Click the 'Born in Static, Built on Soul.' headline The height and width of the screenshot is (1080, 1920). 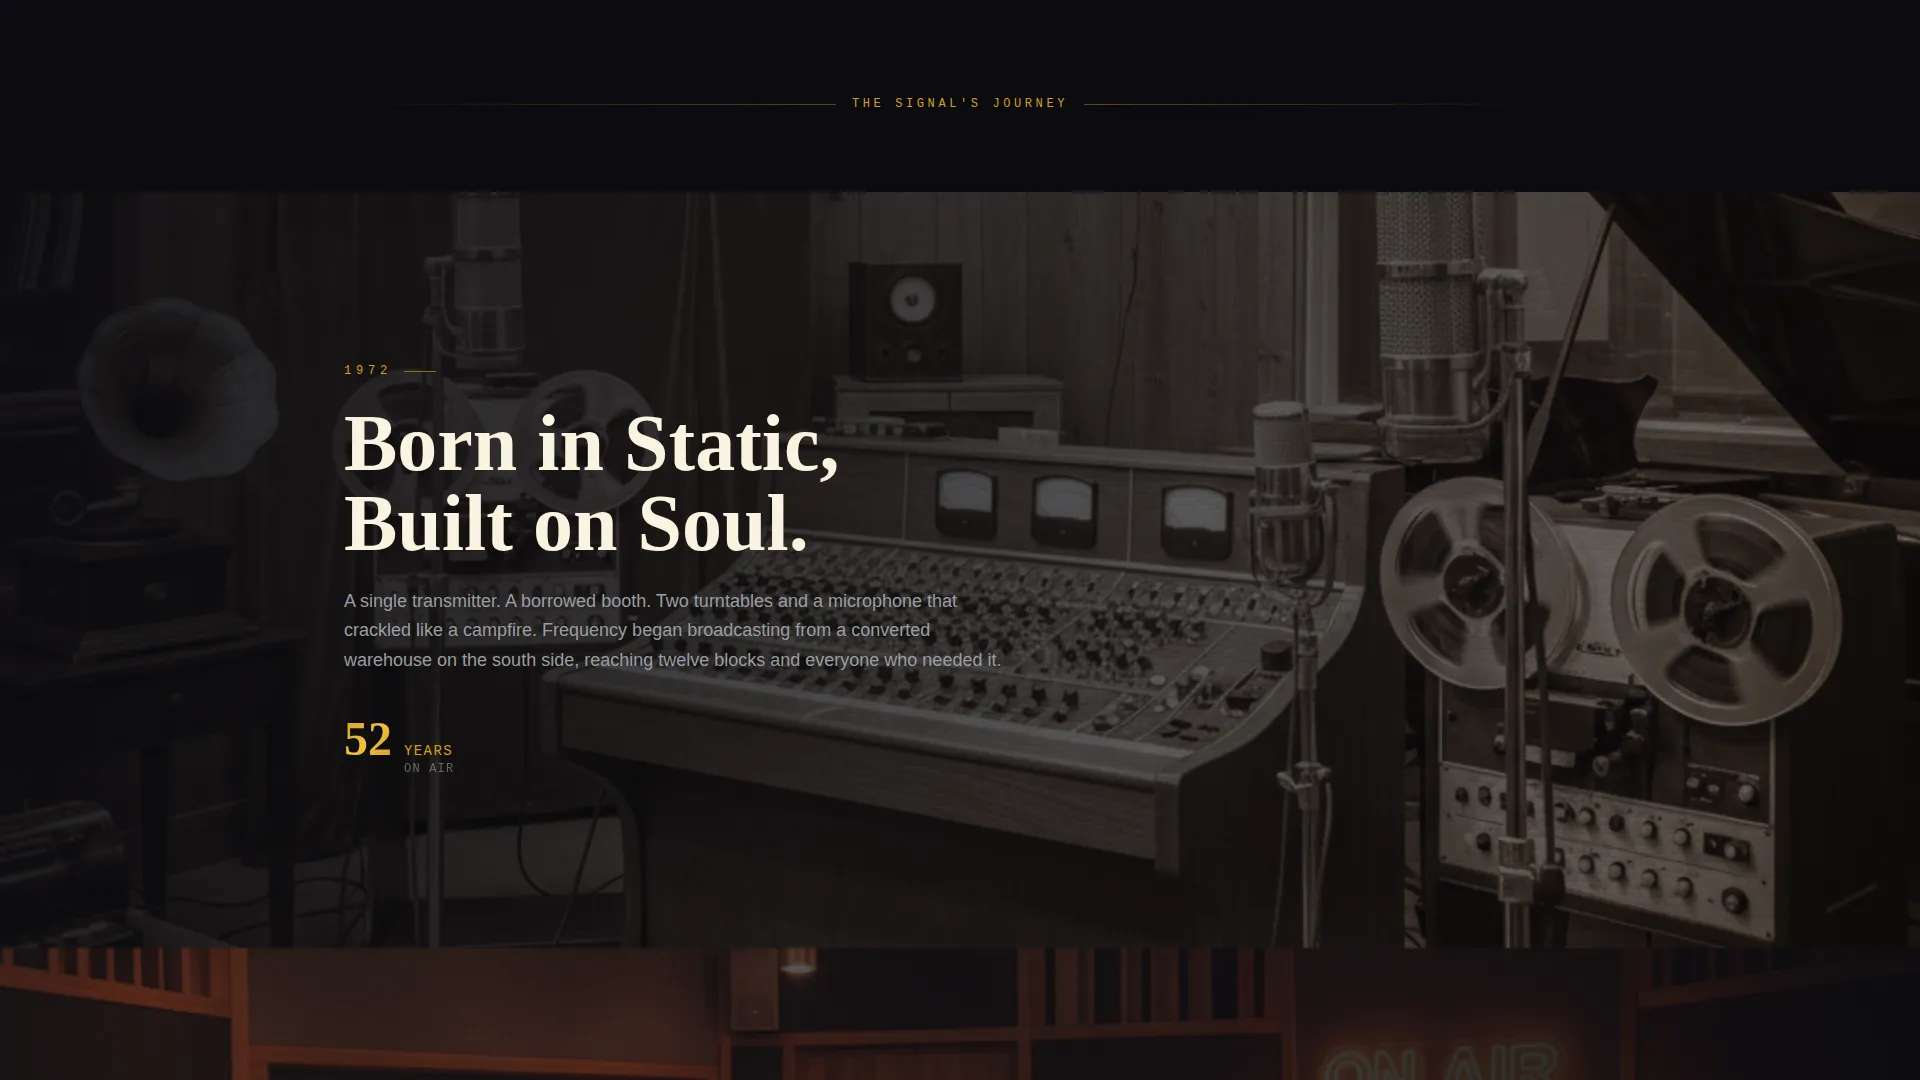(x=591, y=484)
